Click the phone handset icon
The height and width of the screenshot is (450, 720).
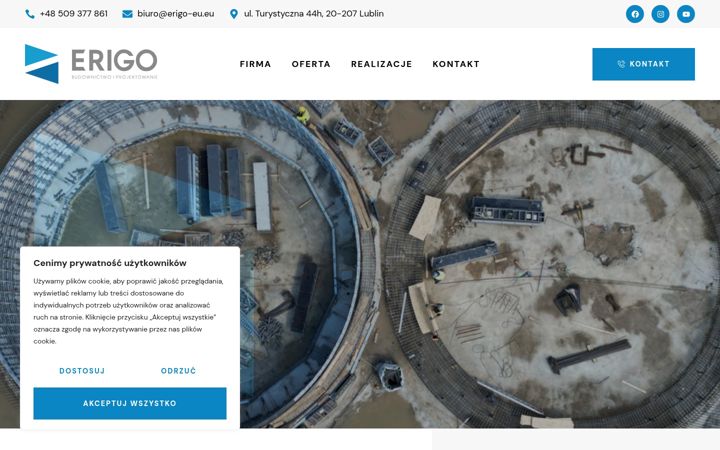coord(30,14)
